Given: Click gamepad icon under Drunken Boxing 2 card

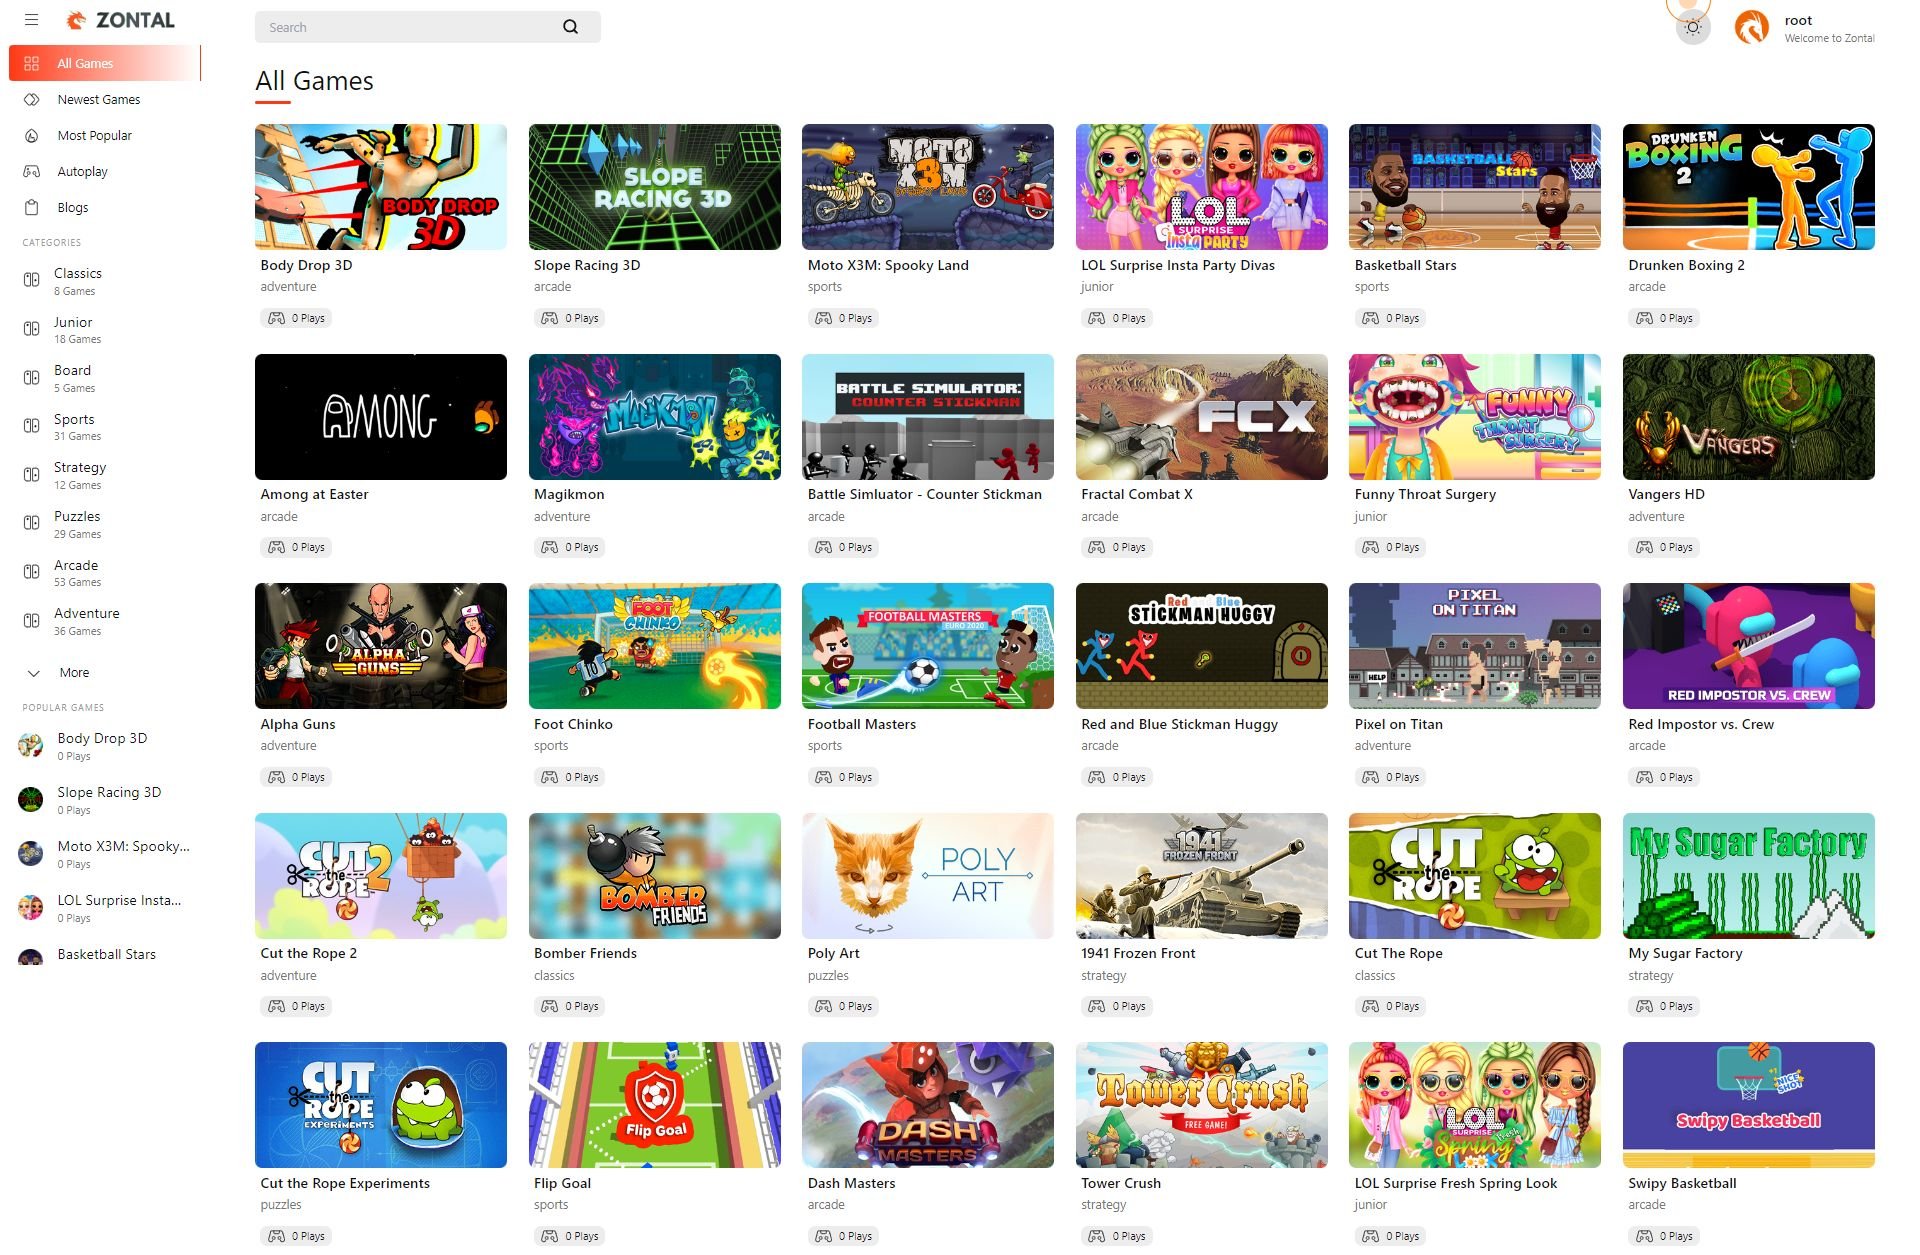Looking at the screenshot, I should 1644,318.
